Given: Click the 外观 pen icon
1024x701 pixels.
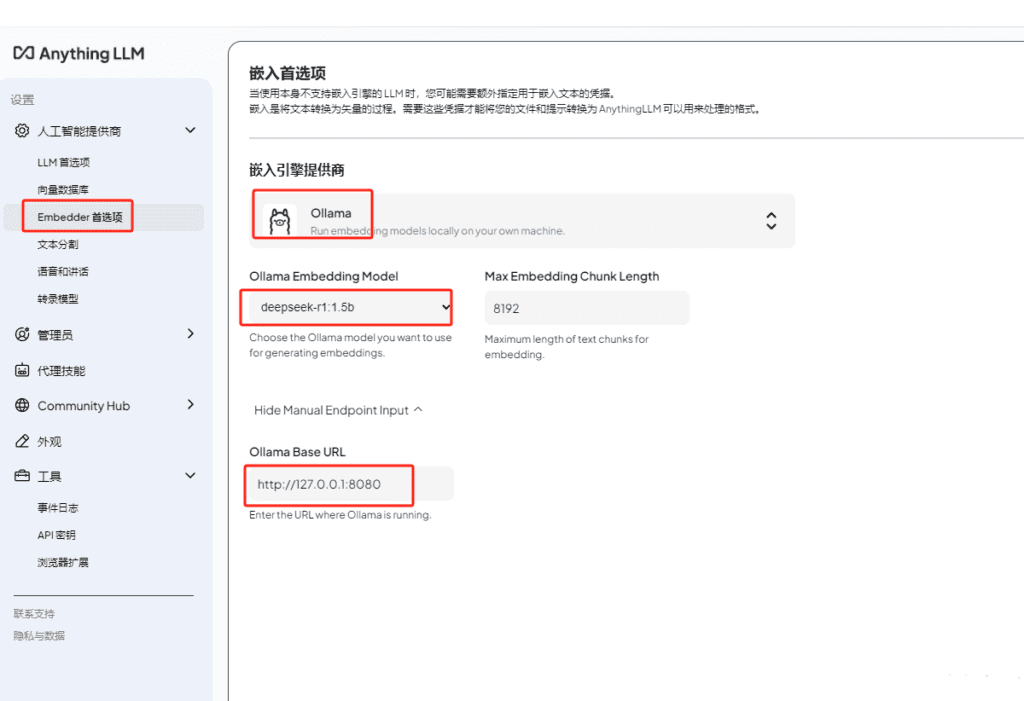Looking at the screenshot, I should click(x=22, y=441).
